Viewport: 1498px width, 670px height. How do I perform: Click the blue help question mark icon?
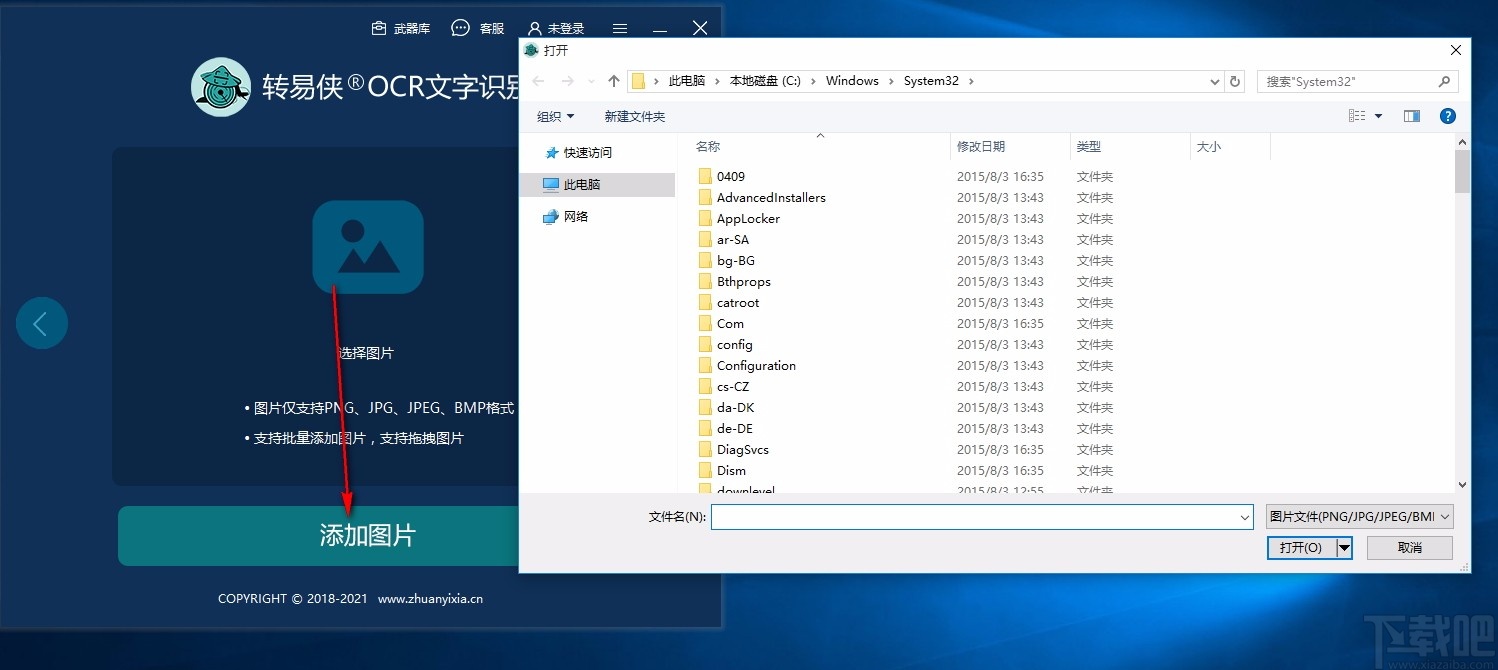click(1447, 115)
